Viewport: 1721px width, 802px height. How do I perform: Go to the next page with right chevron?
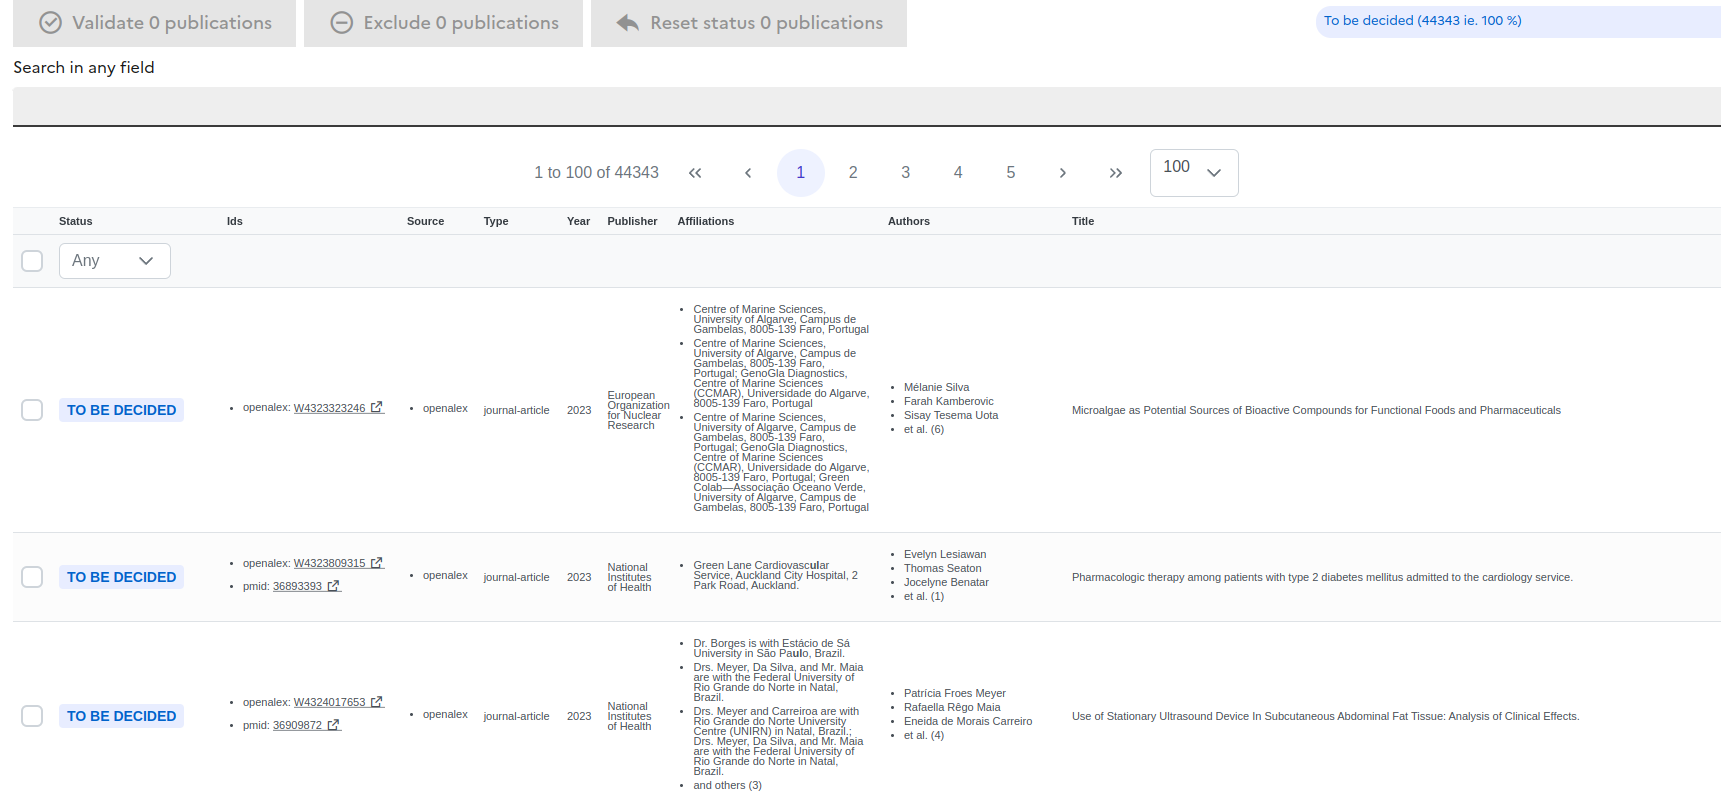coord(1062,173)
